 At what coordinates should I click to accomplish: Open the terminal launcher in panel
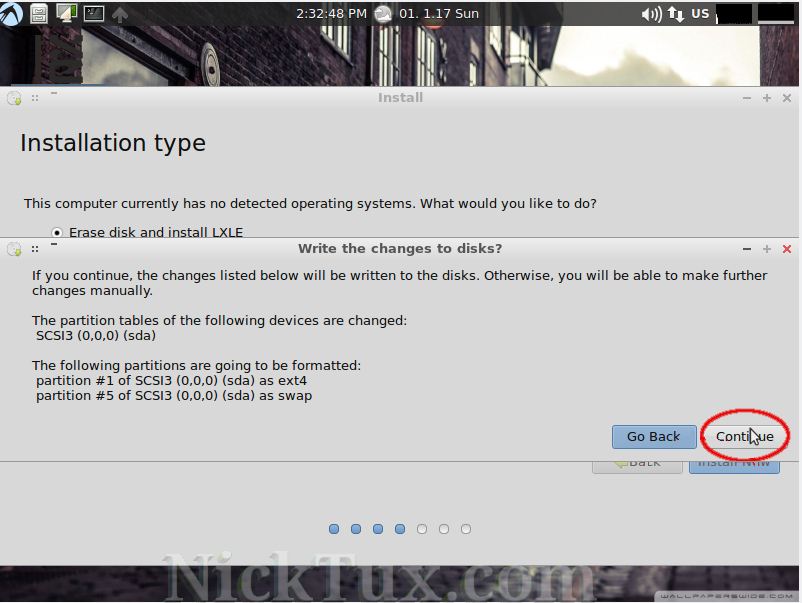click(x=93, y=13)
